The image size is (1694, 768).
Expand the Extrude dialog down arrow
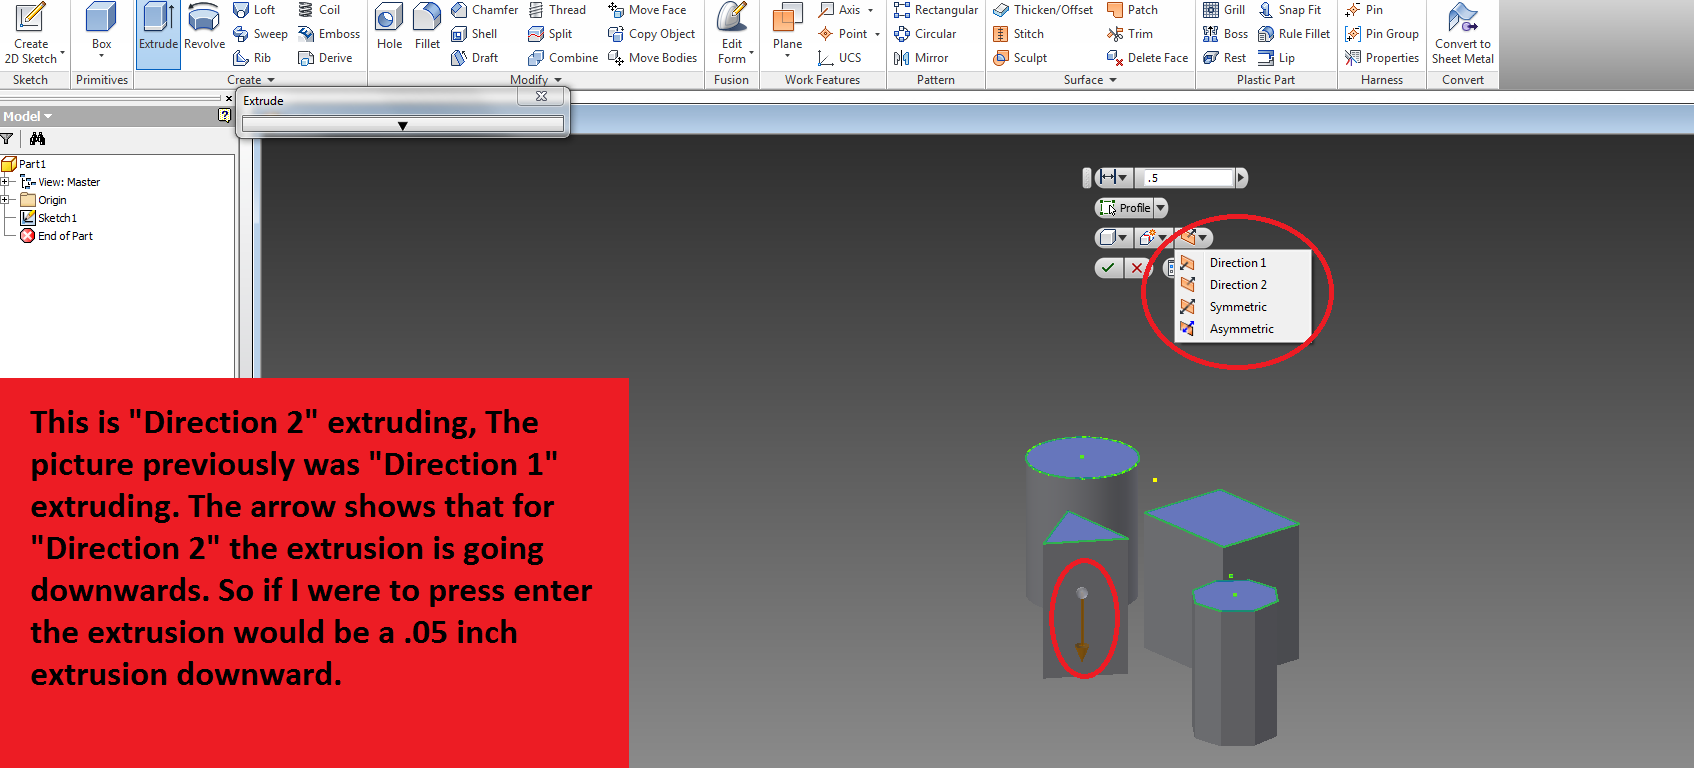tap(402, 125)
